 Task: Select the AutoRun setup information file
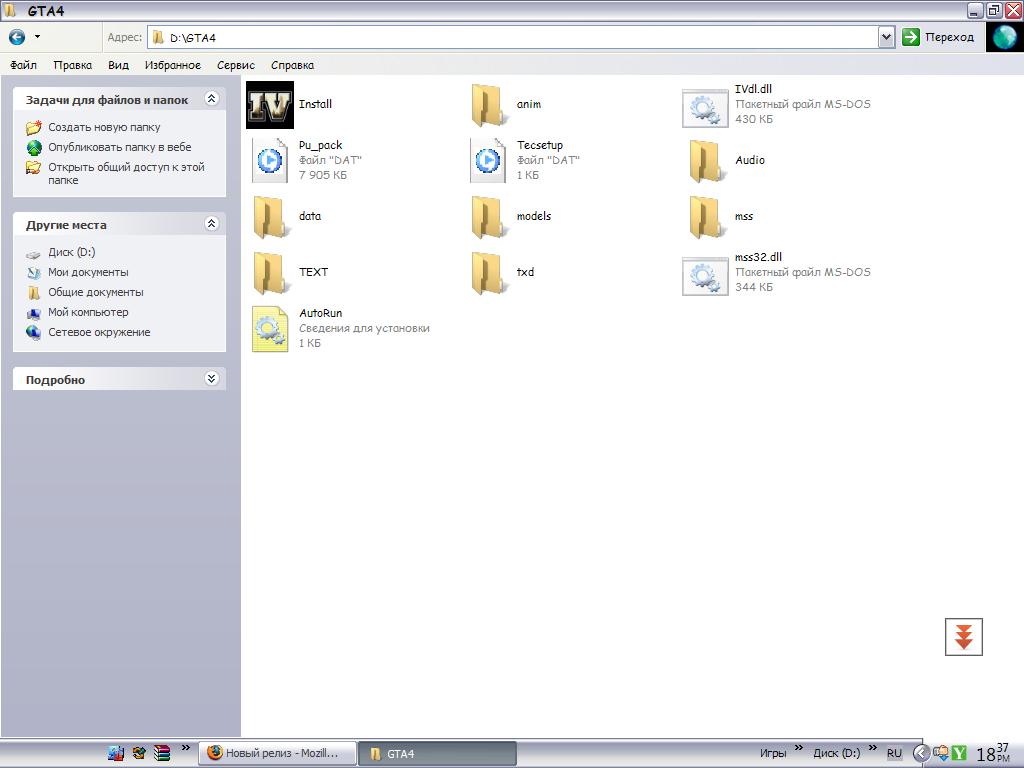tap(270, 329)
